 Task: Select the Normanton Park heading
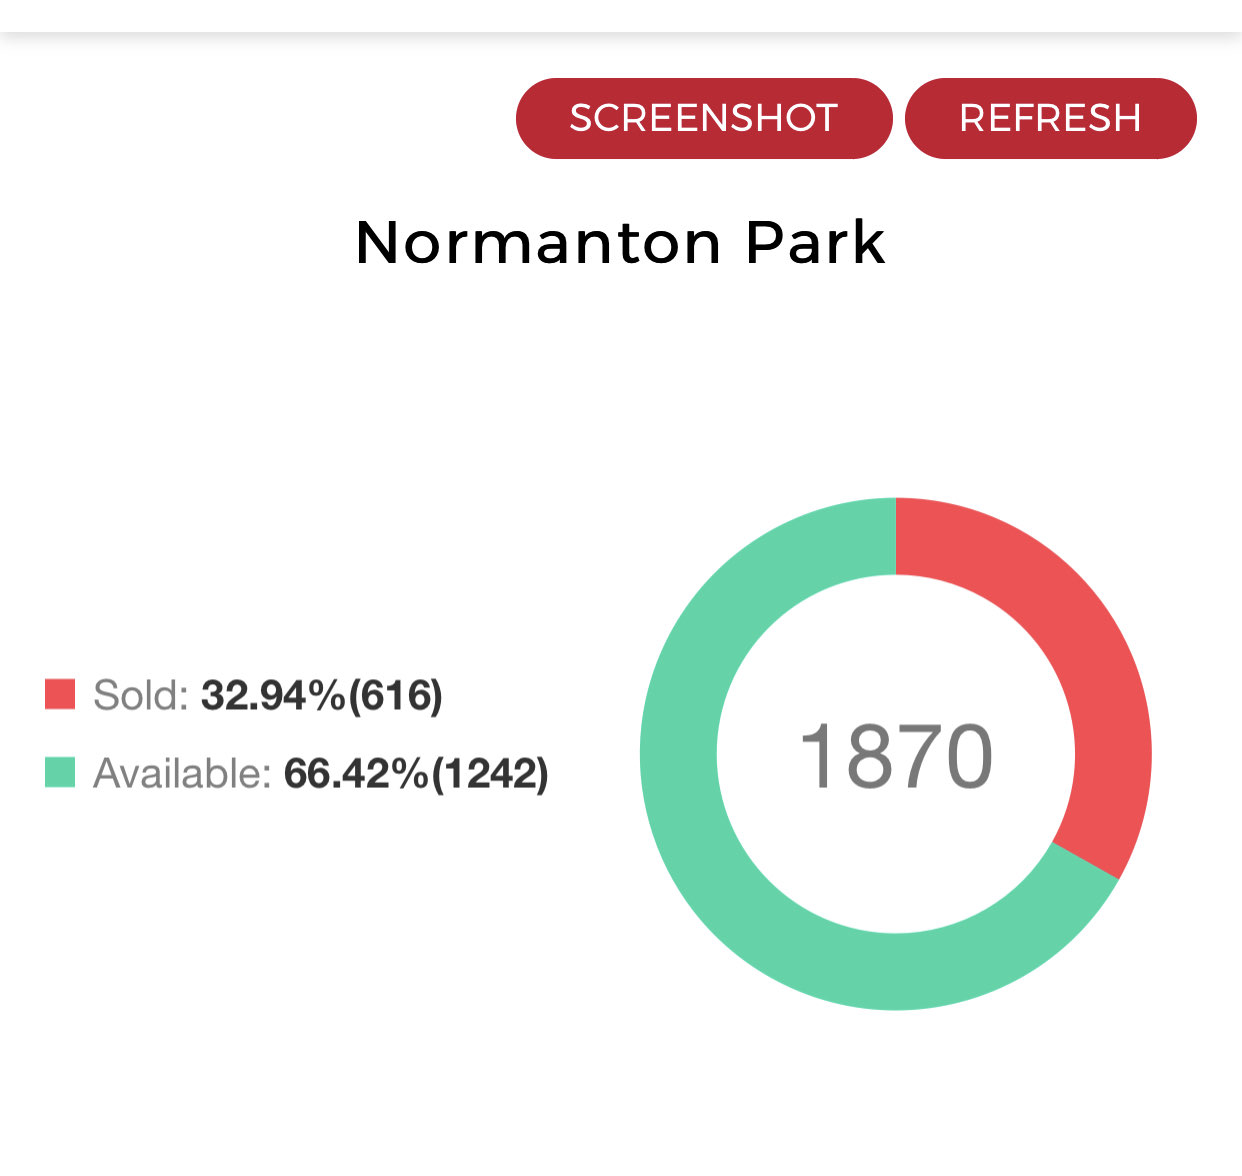[620, 243]
